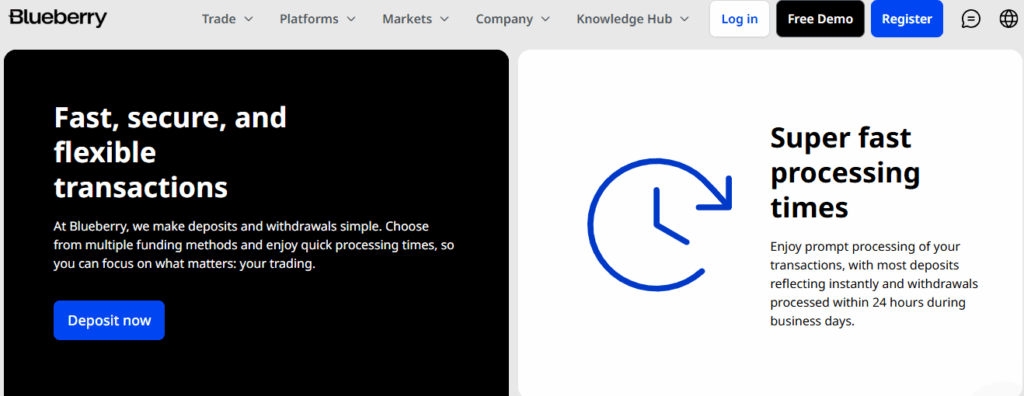The width and height of the screenshot is (1024, 396).
Task: Select the 'Fast, secure, and flexible transactions' heading
Action: pyautogui.click(x=170, y=152)
